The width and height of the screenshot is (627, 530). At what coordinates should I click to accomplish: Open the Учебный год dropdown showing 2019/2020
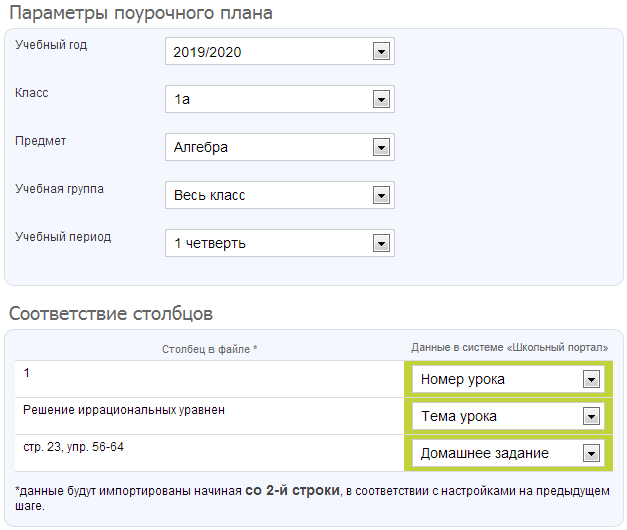point(279,52)
